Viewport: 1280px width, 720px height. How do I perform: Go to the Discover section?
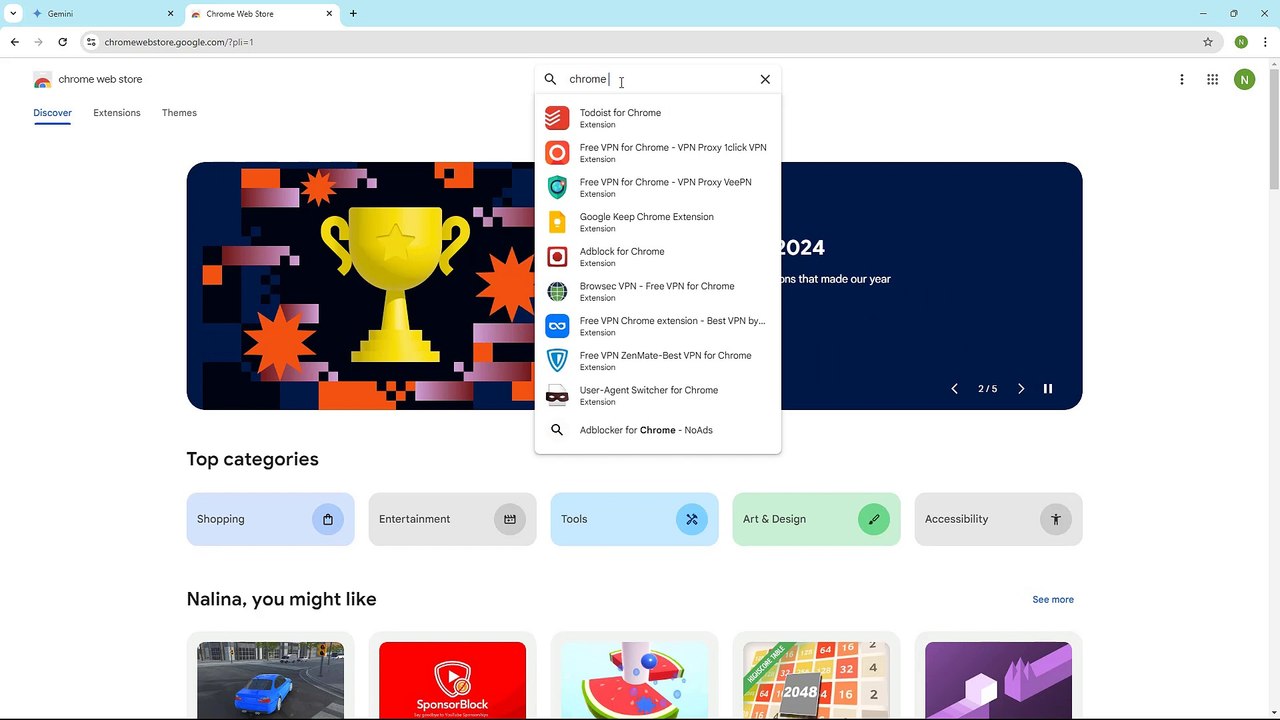[52, 113]
